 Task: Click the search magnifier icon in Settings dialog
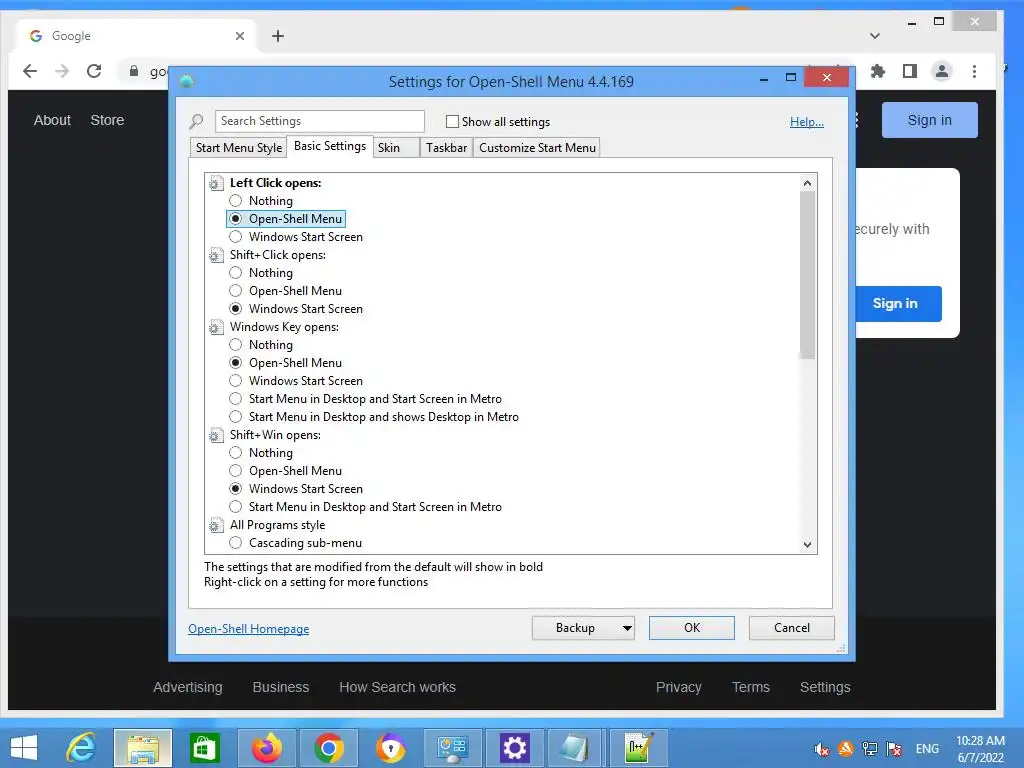[x=196, y=121]
